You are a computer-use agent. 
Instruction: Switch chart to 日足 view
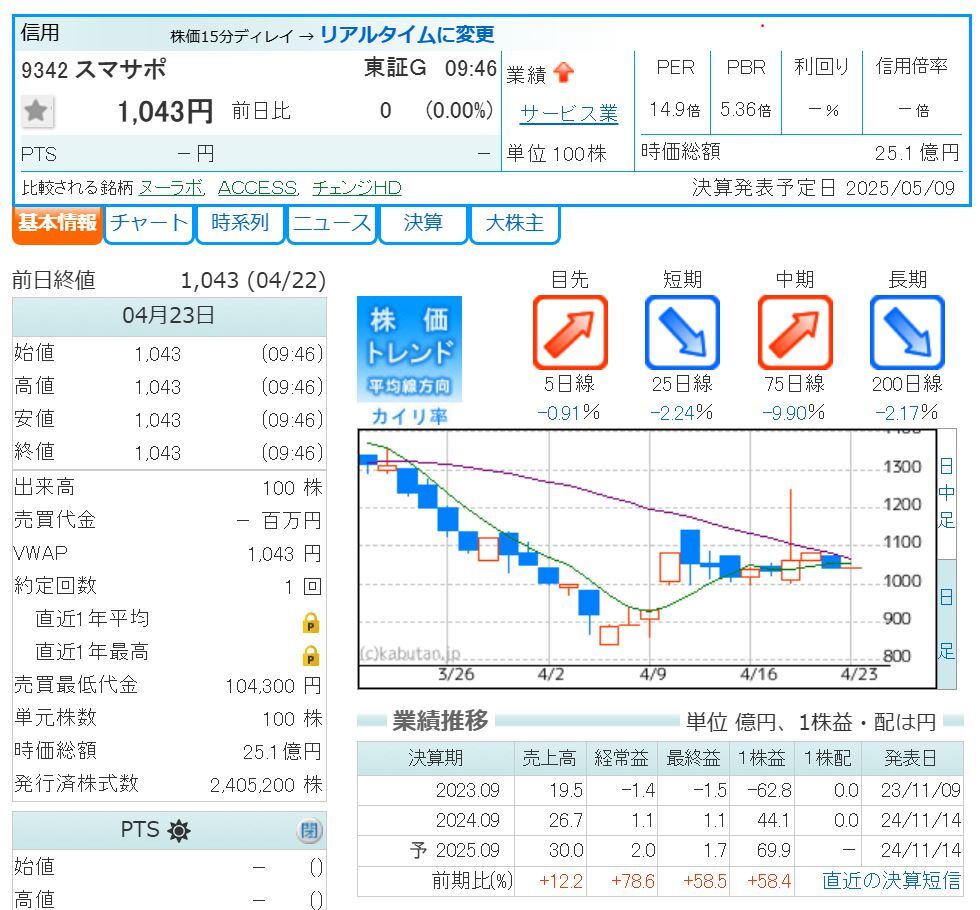[x=946, y=624]
